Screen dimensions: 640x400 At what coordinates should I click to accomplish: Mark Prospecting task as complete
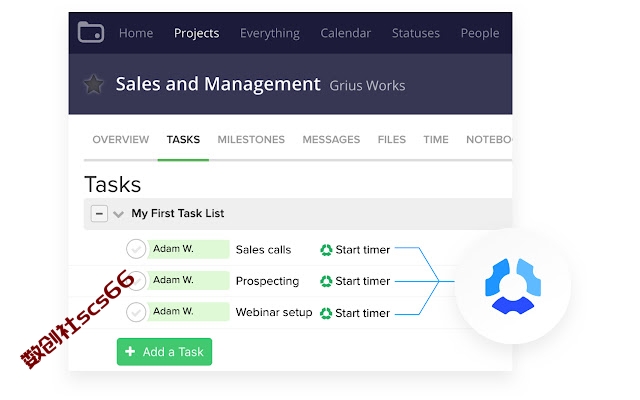pos(137,280)
